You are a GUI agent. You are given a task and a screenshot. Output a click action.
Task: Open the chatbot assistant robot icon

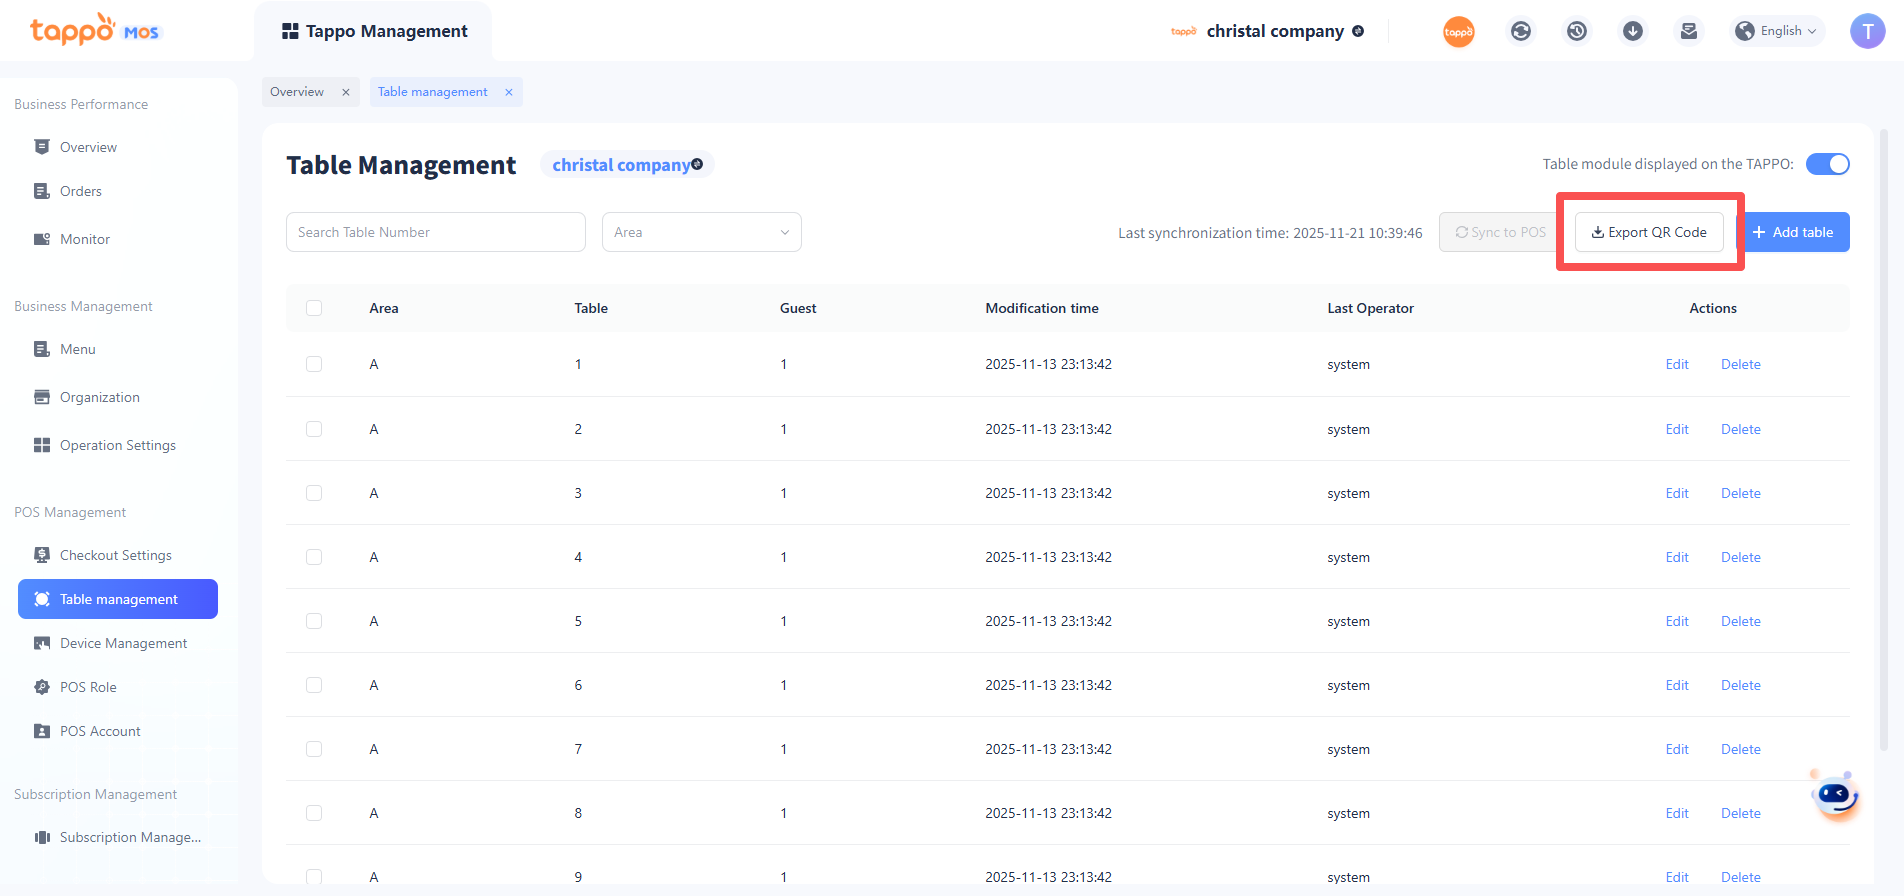click(x=1836, y=796)
